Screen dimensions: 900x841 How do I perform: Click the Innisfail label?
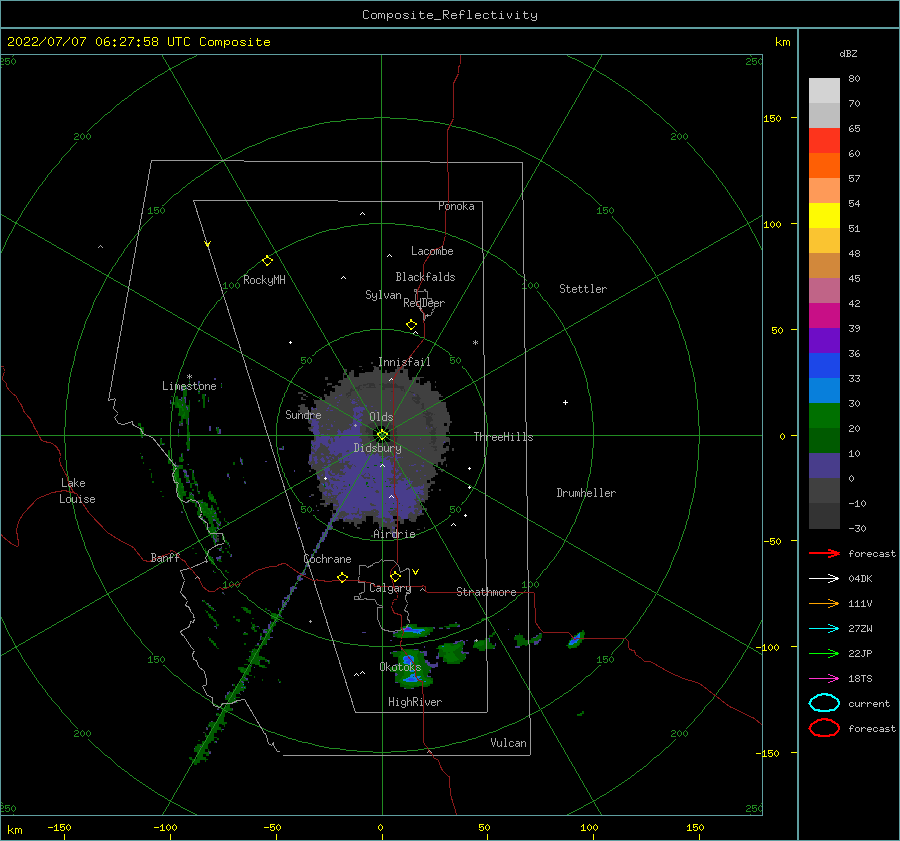(404, 362)
